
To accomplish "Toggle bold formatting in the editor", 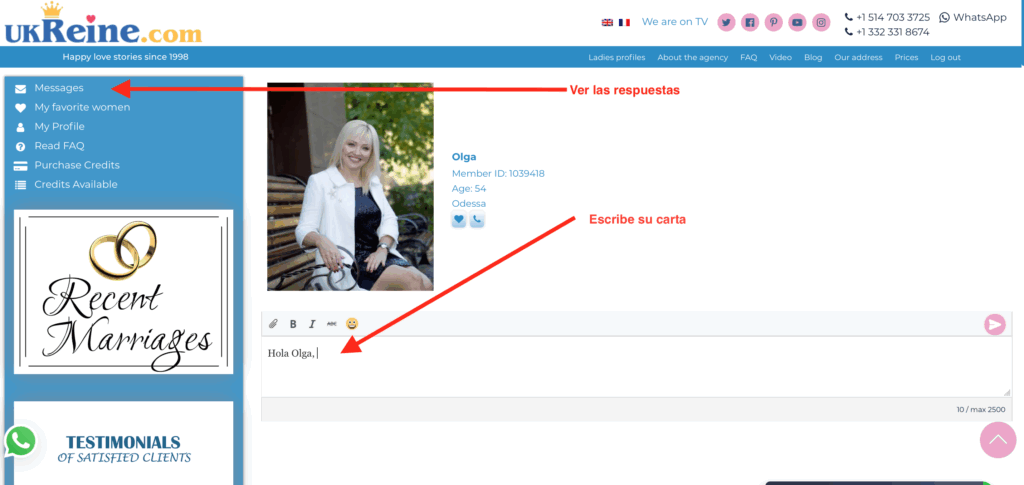I will click(x=293, y=324).
